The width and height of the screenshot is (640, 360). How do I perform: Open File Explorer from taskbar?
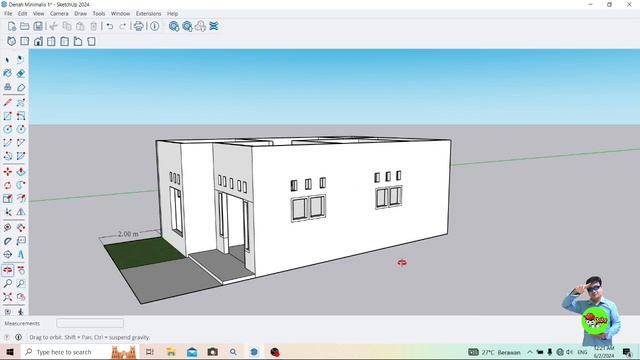[171, 352]
